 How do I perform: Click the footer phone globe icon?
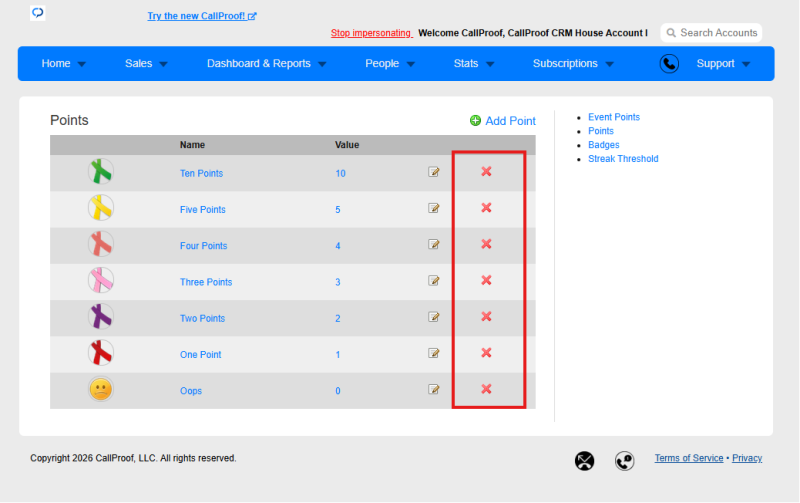(x=624, y=461)
